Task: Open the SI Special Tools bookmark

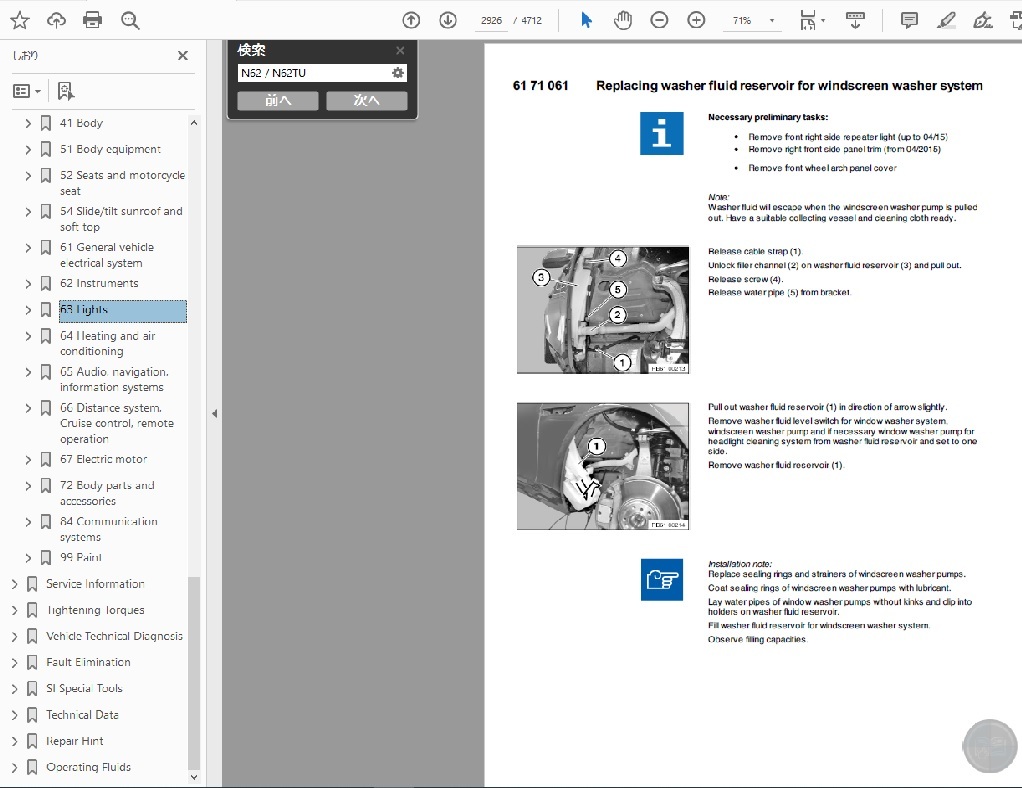Action: pyautogui.click(x=84, y=688)
